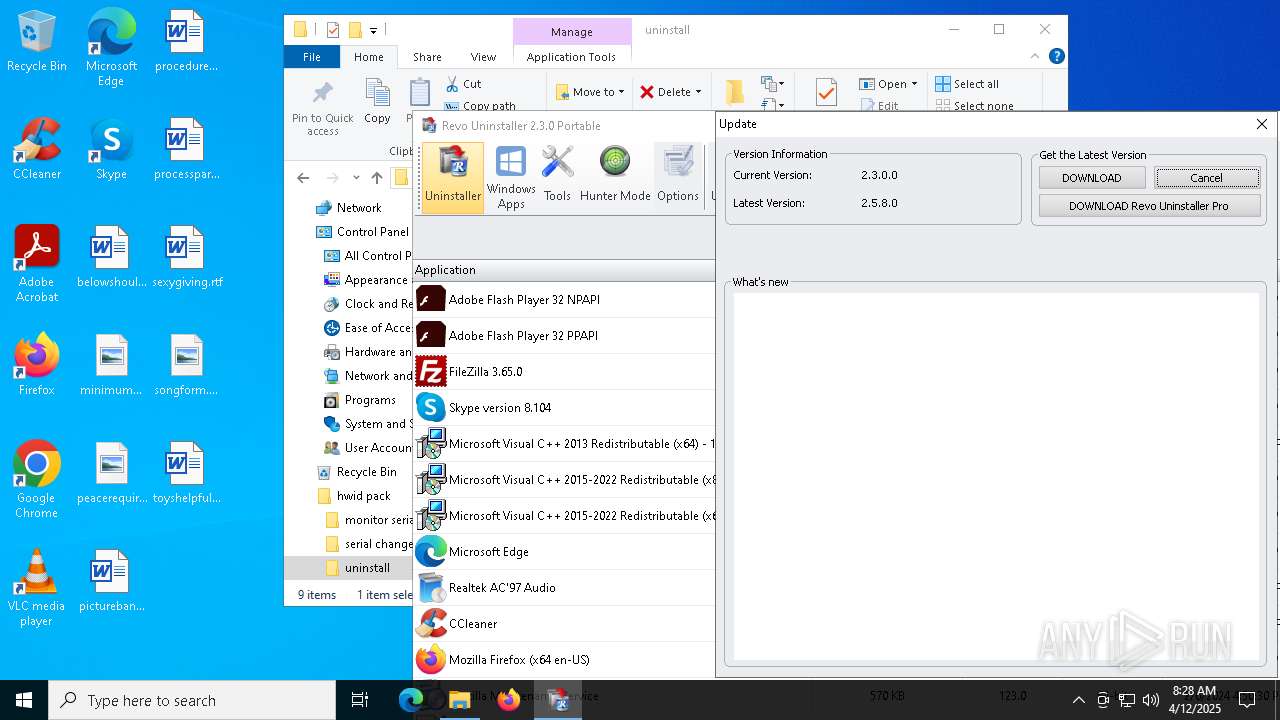Click the VLC media player desktop icon

click(37, 588)
